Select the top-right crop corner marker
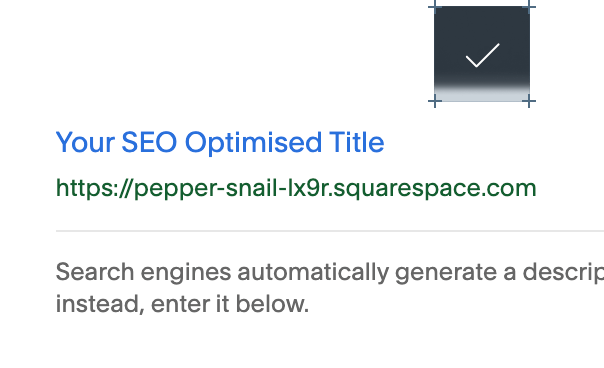 pos(529,7)
